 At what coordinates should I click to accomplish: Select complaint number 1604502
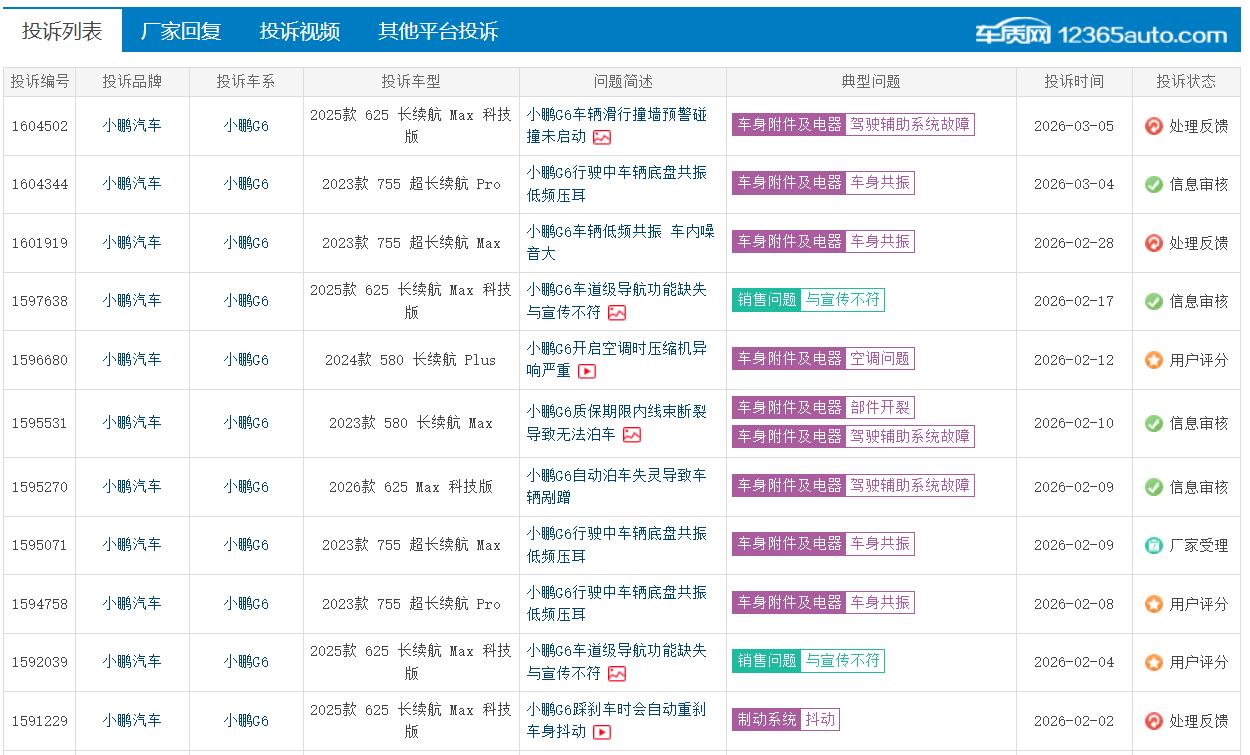click(40, 126)
